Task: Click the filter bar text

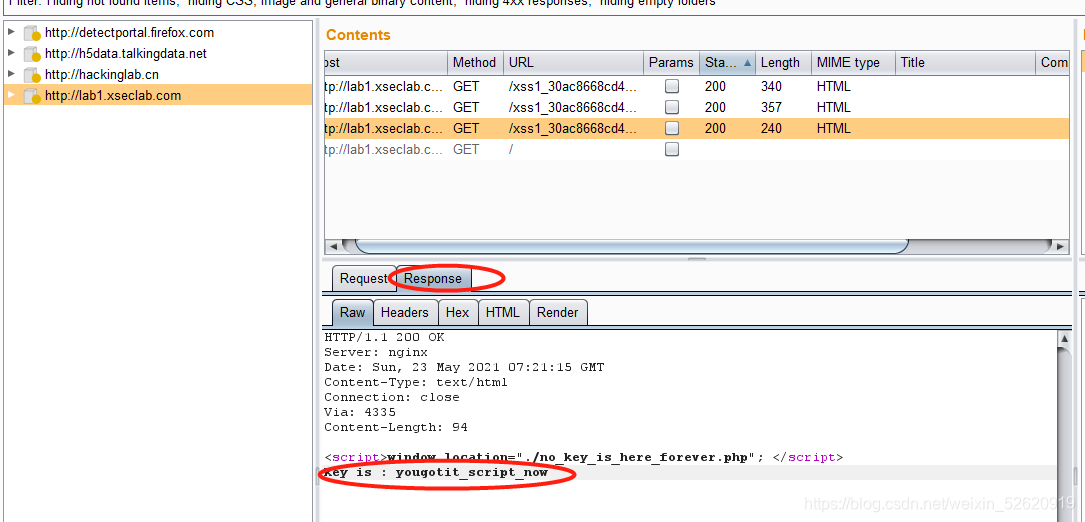Action: click(x=362, y=3)
